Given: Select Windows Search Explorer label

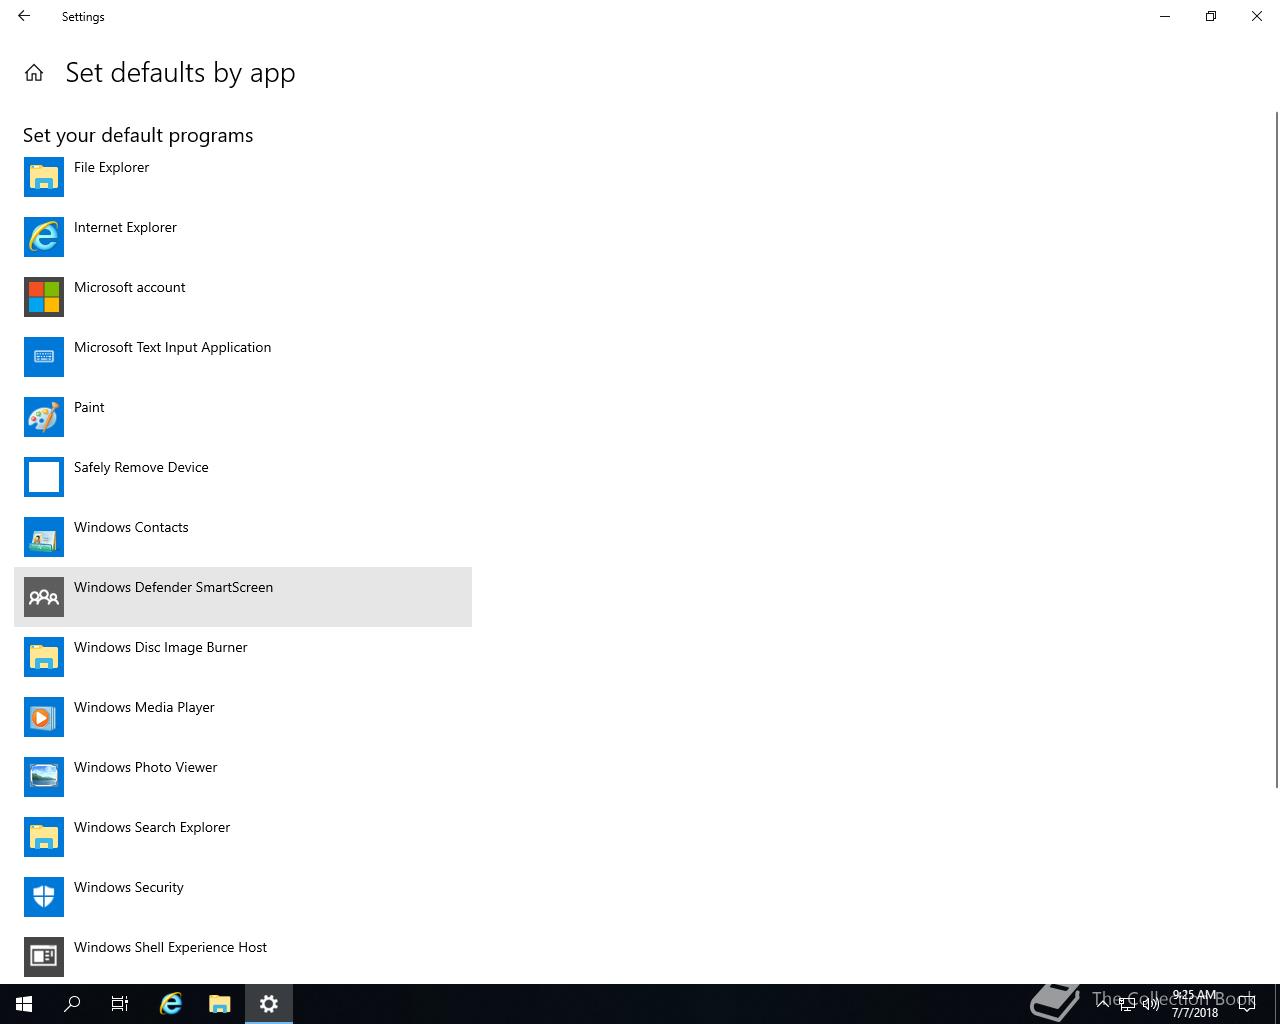Looking at the screenshot, I should 152,827.
